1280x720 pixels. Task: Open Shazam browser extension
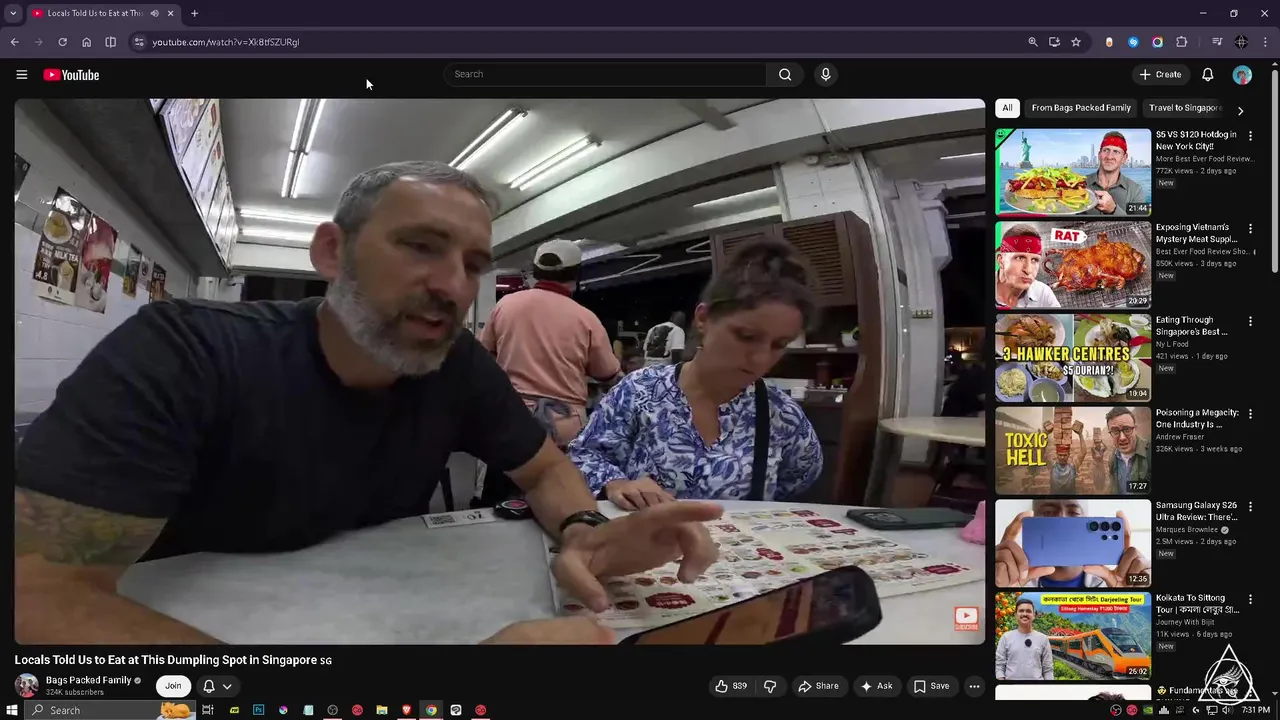(x=1133, y=42)
